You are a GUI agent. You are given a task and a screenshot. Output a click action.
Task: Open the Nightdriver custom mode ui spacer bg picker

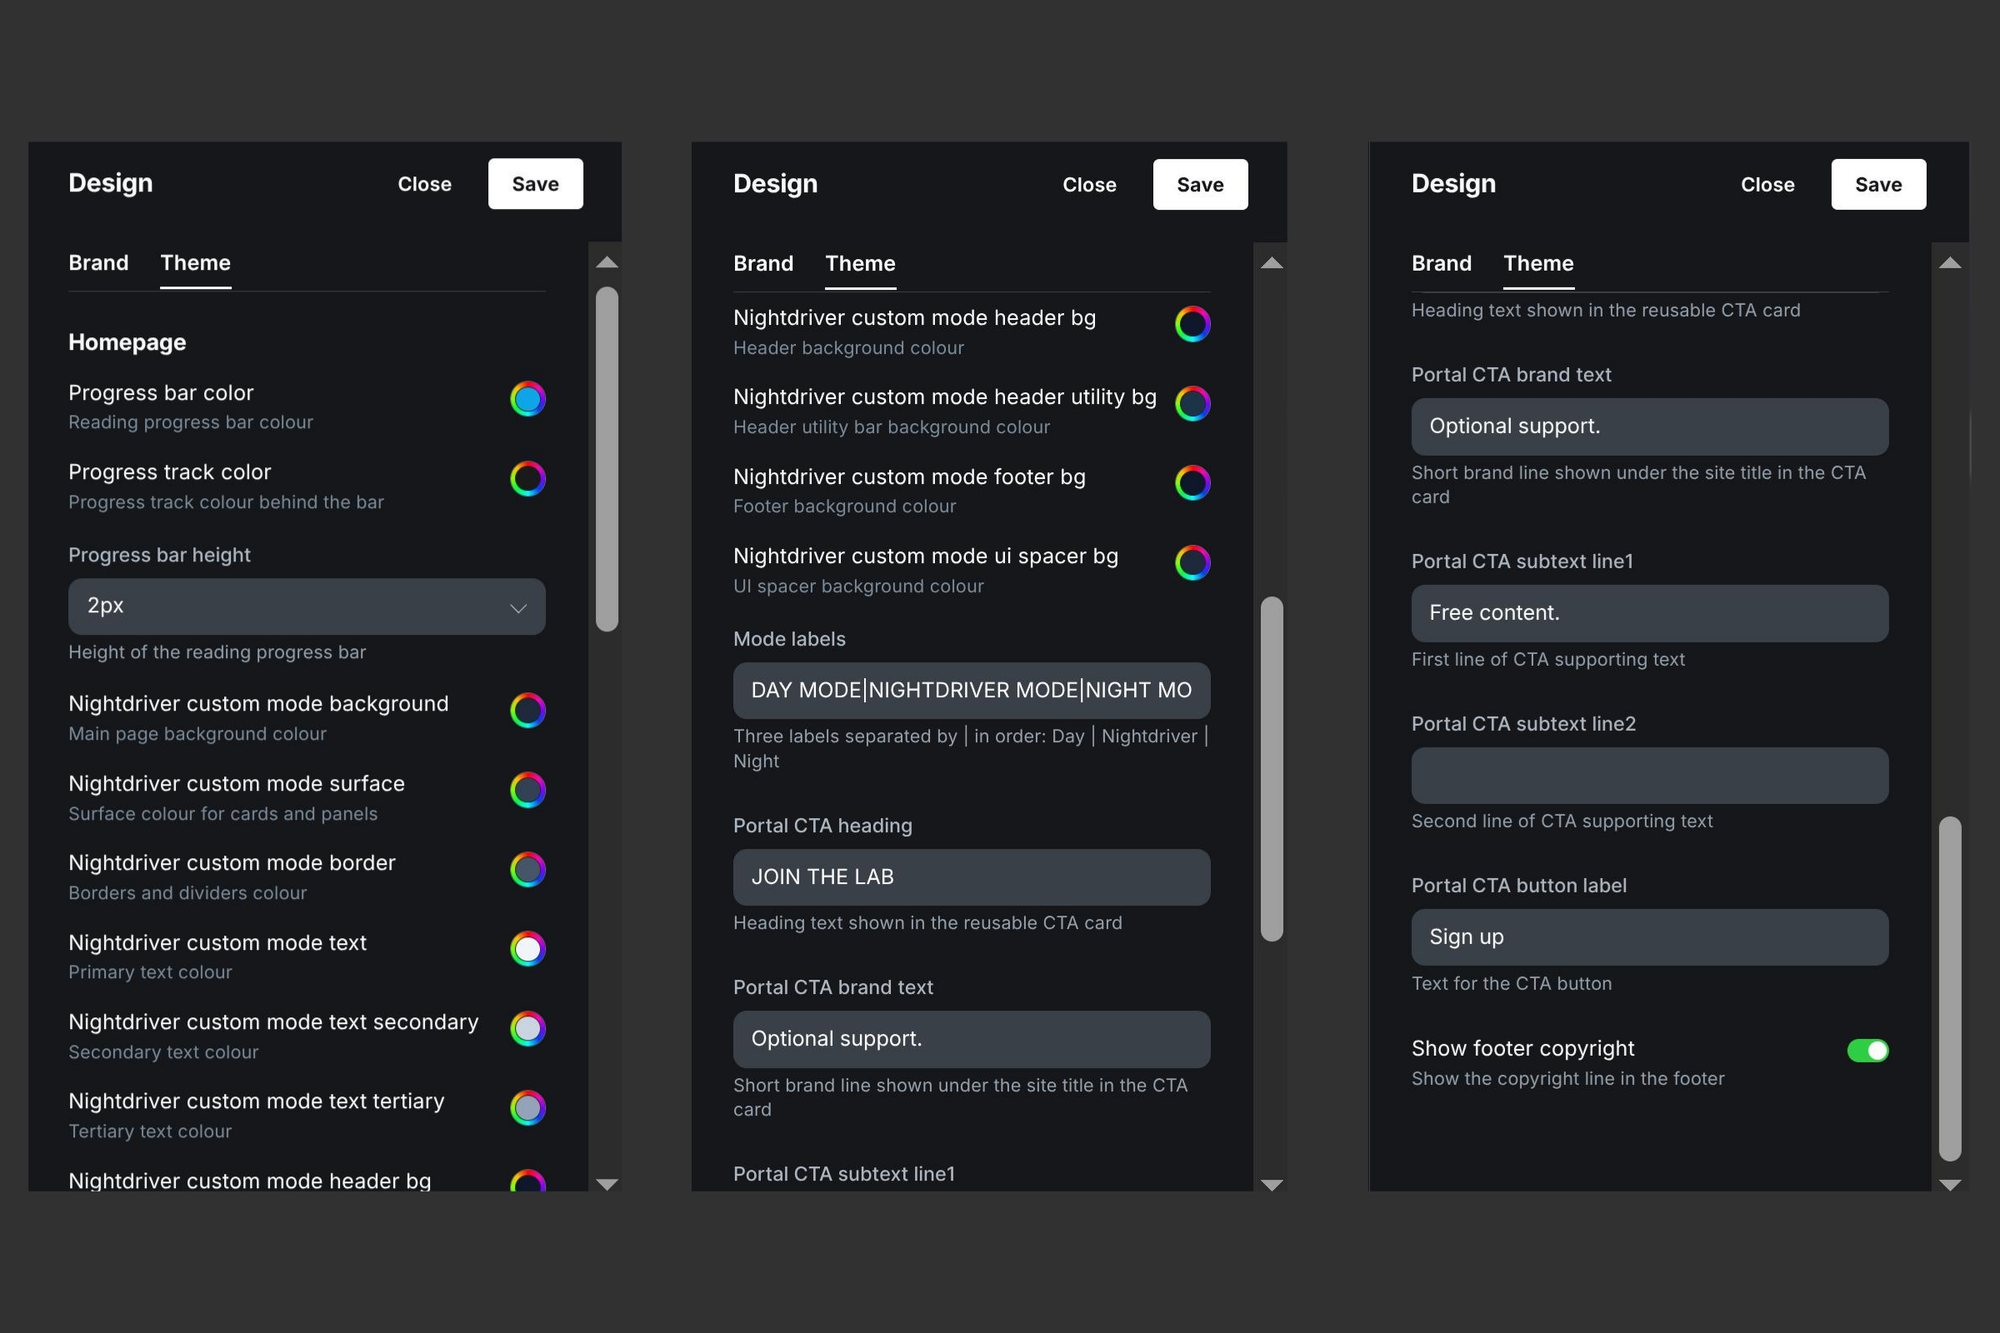(1192, 563)
